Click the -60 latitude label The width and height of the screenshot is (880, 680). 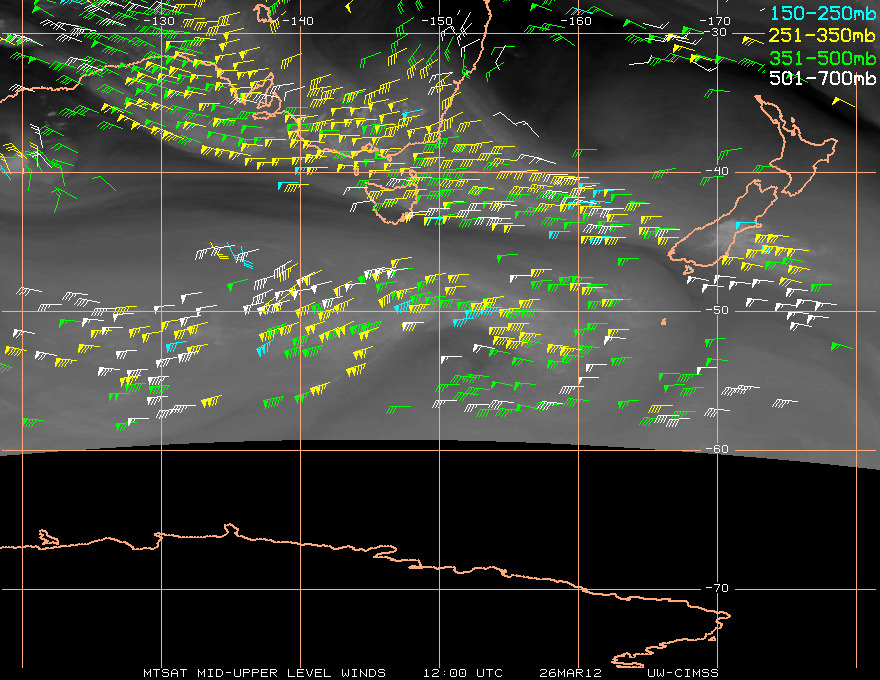(718, 450)
